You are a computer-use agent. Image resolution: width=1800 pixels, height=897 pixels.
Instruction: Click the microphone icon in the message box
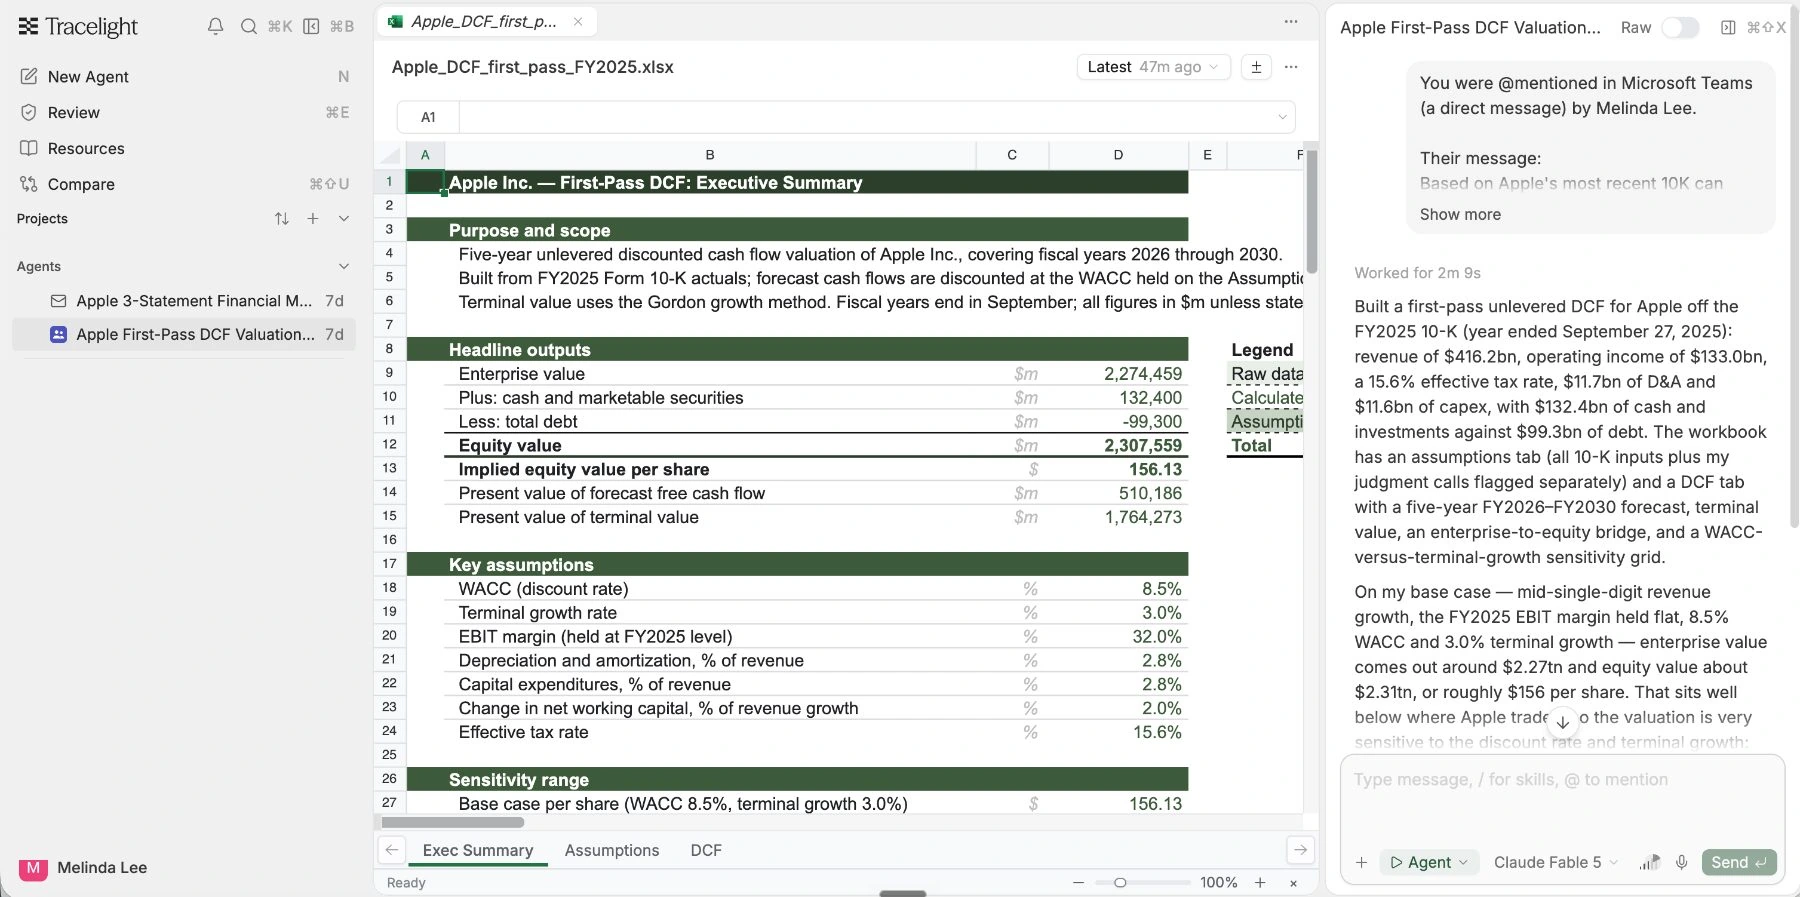click(1682, 862)
